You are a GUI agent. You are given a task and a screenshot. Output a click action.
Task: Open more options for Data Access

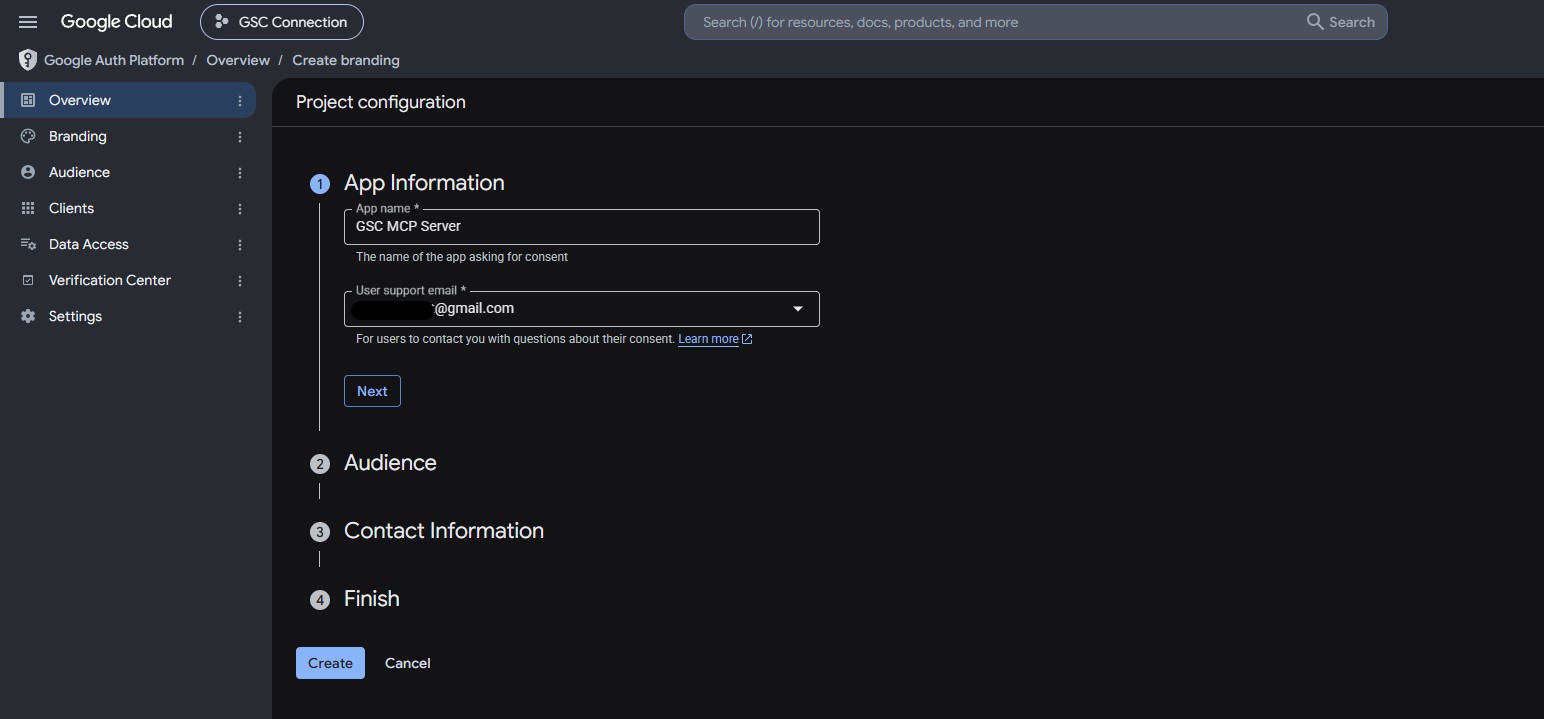pyautogui.click(x=240, y=245)
